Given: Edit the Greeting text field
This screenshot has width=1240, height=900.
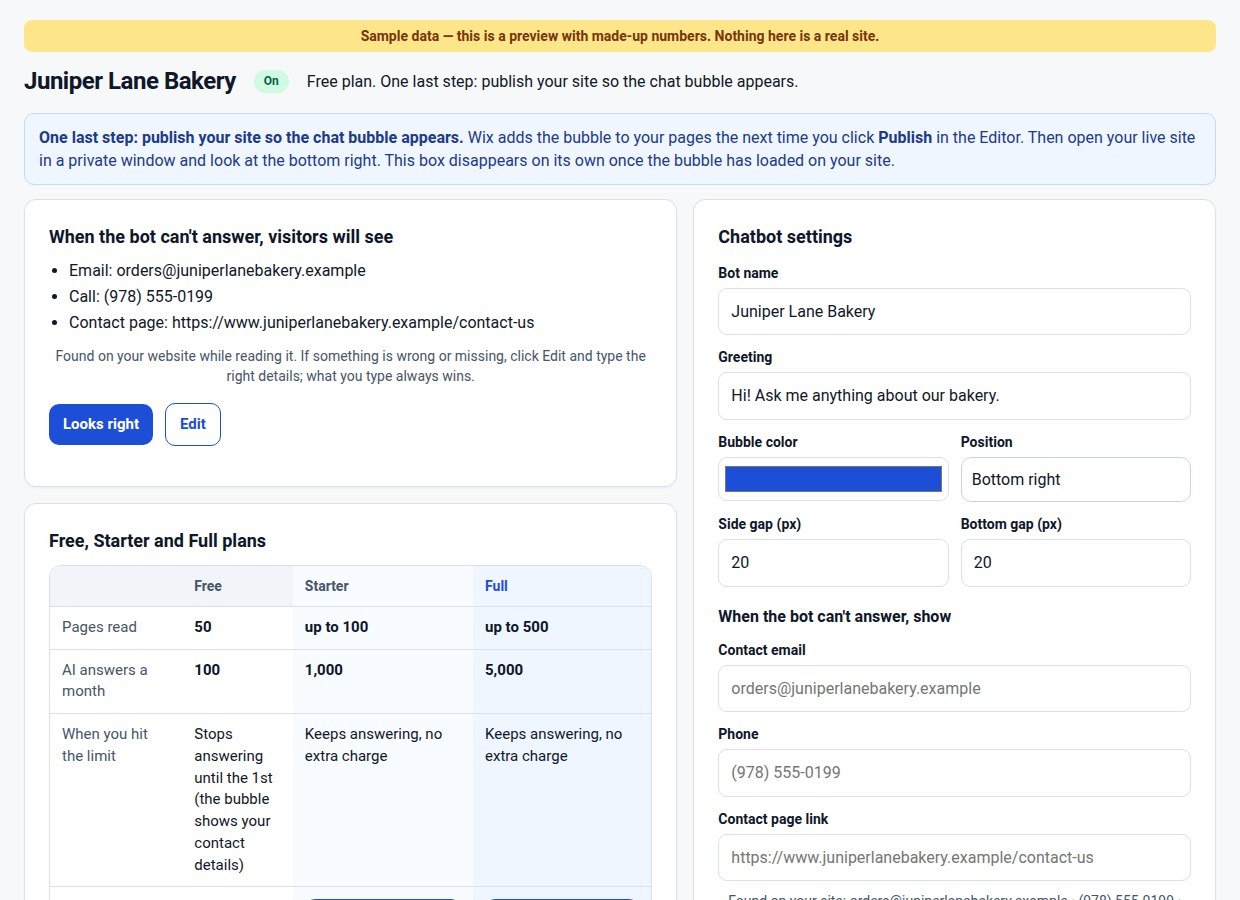Looking at the screenshot, I should pyautogui.click(x=954, y=395).
